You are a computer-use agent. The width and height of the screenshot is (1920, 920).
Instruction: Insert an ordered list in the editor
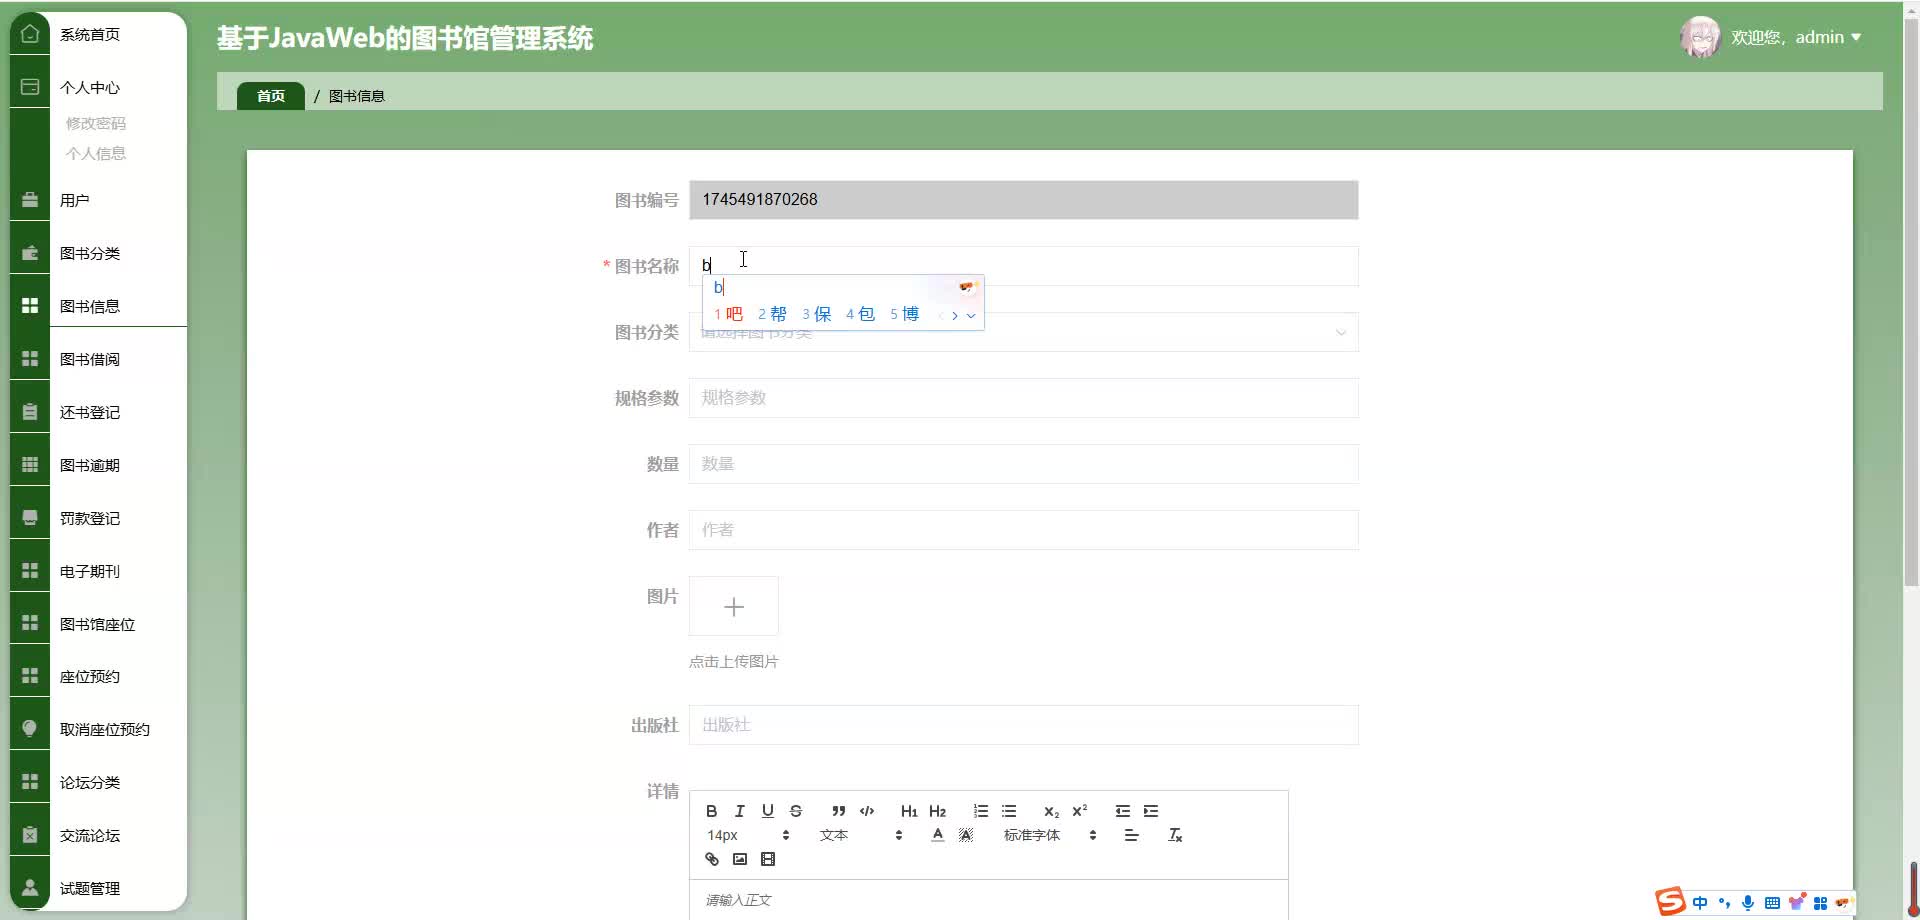[981, 811]
